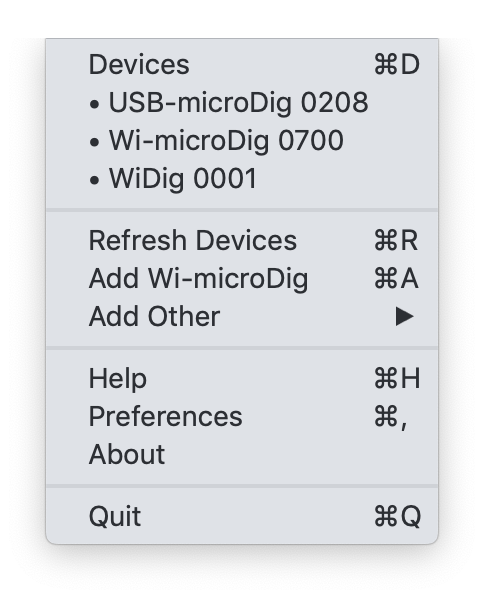Click the ⌘D shortcut label
This screenshot has height=598, width=484.
[397, 64]
